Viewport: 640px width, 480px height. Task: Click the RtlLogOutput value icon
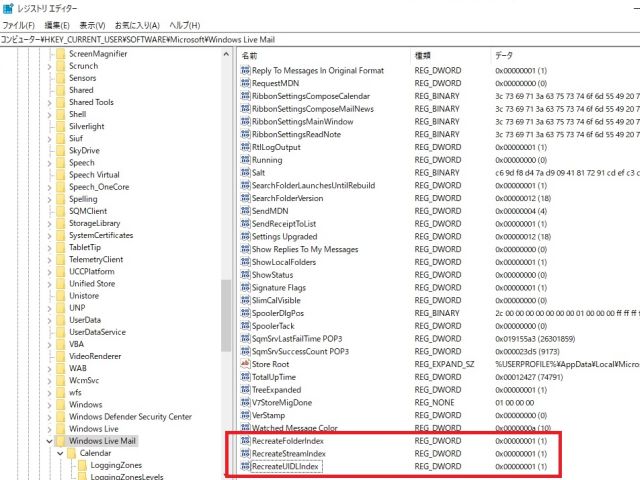(x=245, y=147)
